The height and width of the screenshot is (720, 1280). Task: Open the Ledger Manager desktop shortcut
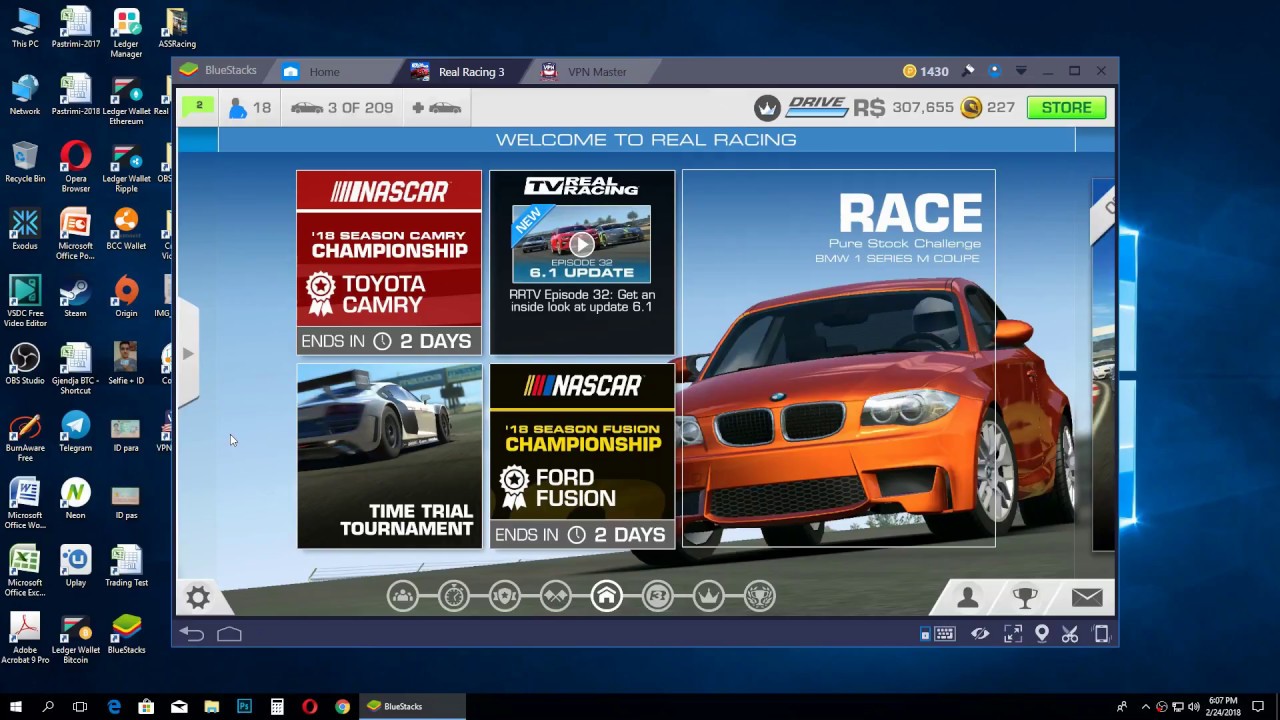coord(126,33)
